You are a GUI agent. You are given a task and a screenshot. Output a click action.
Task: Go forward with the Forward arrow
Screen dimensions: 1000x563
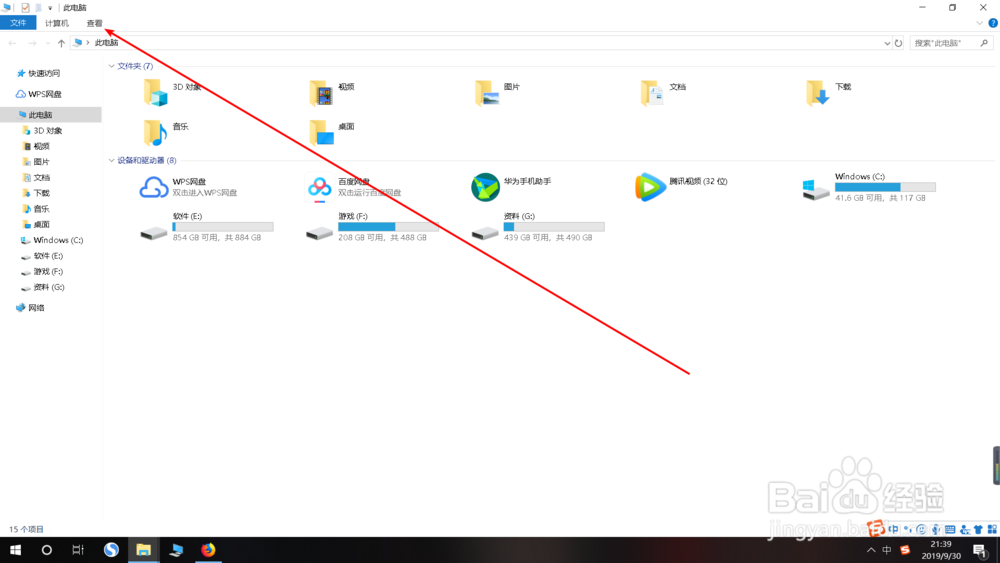[x=32, y=43]
